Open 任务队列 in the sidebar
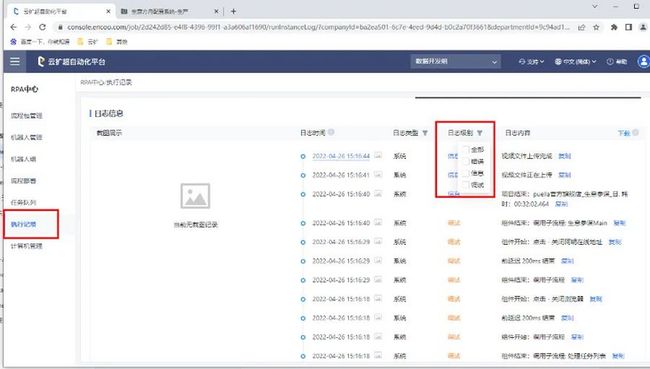The height and width of the screenshot is (369, 650). click(x=23, y=202)
